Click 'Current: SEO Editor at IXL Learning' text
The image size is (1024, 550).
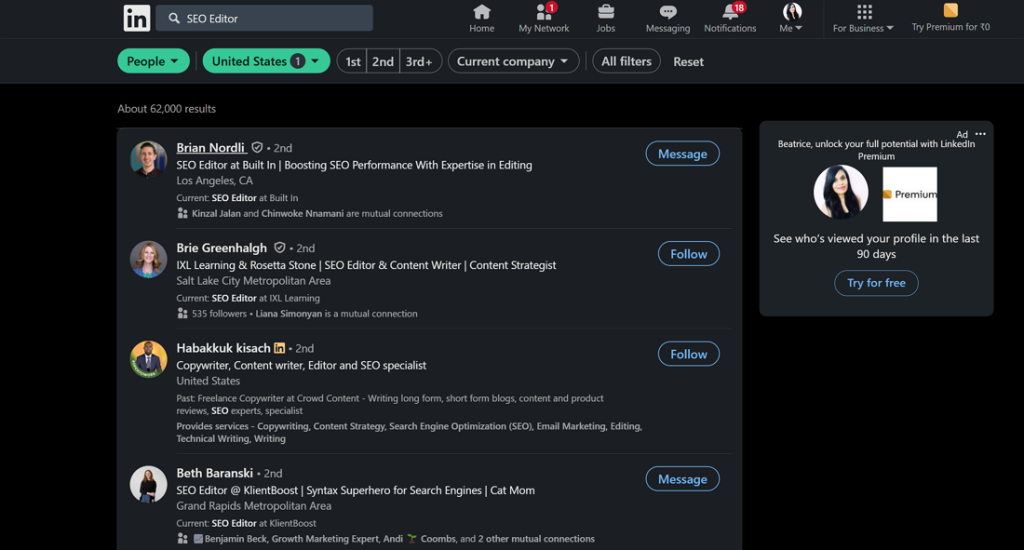(x=248, y=298)
